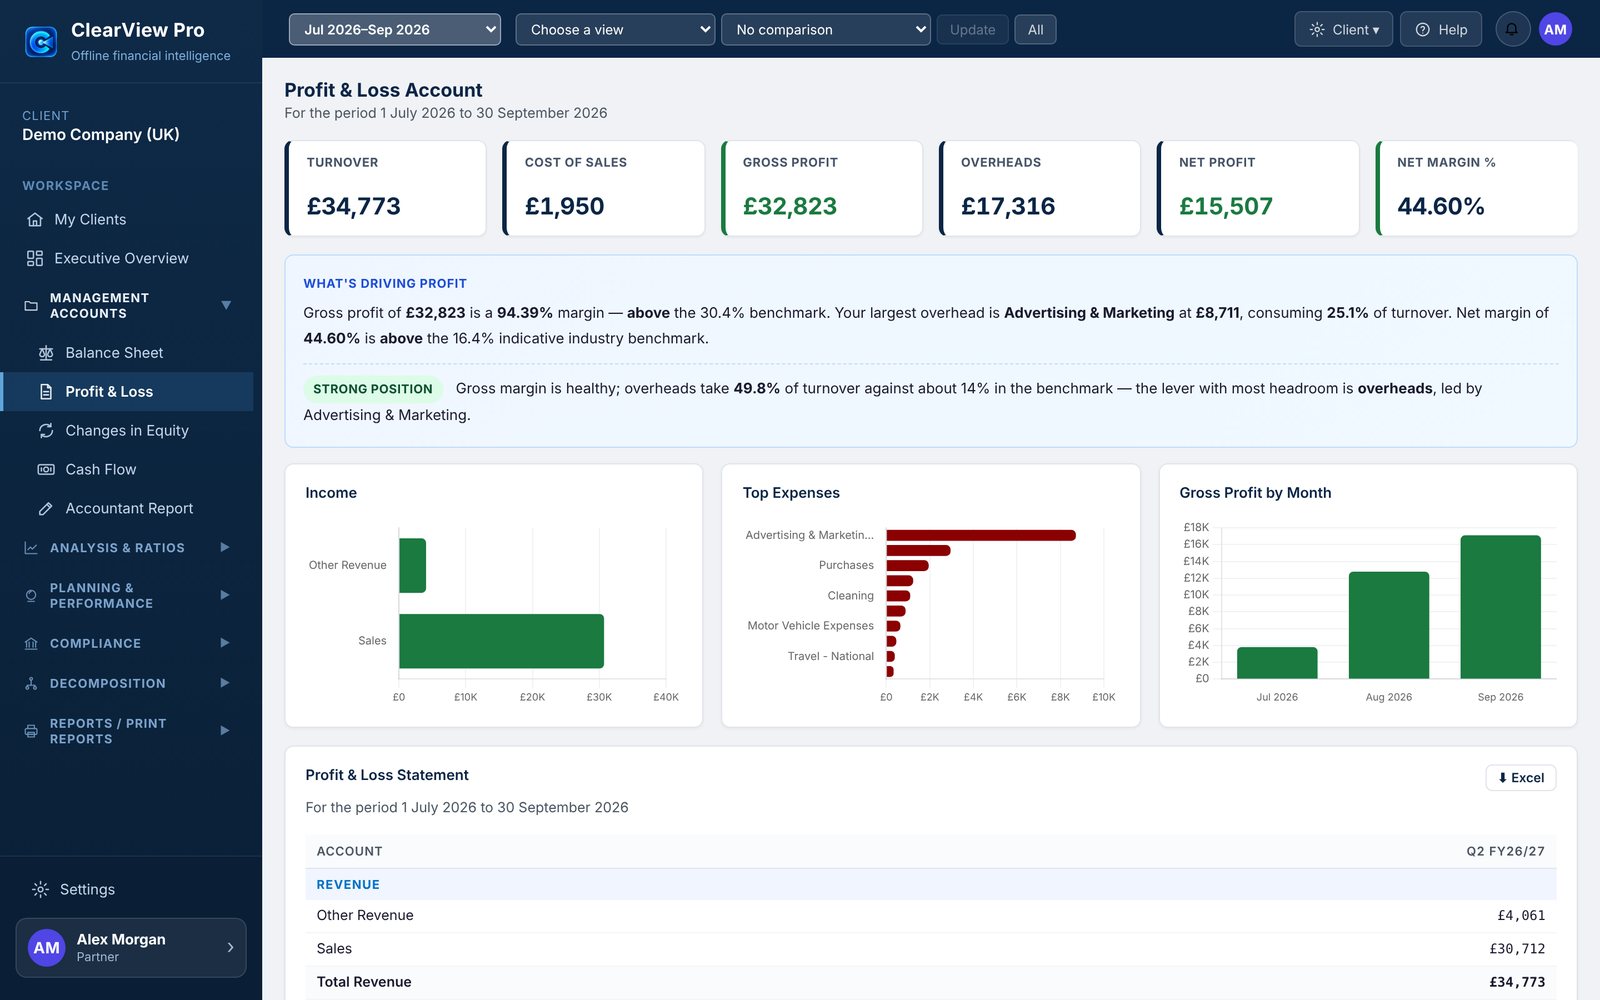Image resolution: width=1600 pixels, height=1000 pixels.
Task: Open the Client theme menu button
Action: point(1343,29)
